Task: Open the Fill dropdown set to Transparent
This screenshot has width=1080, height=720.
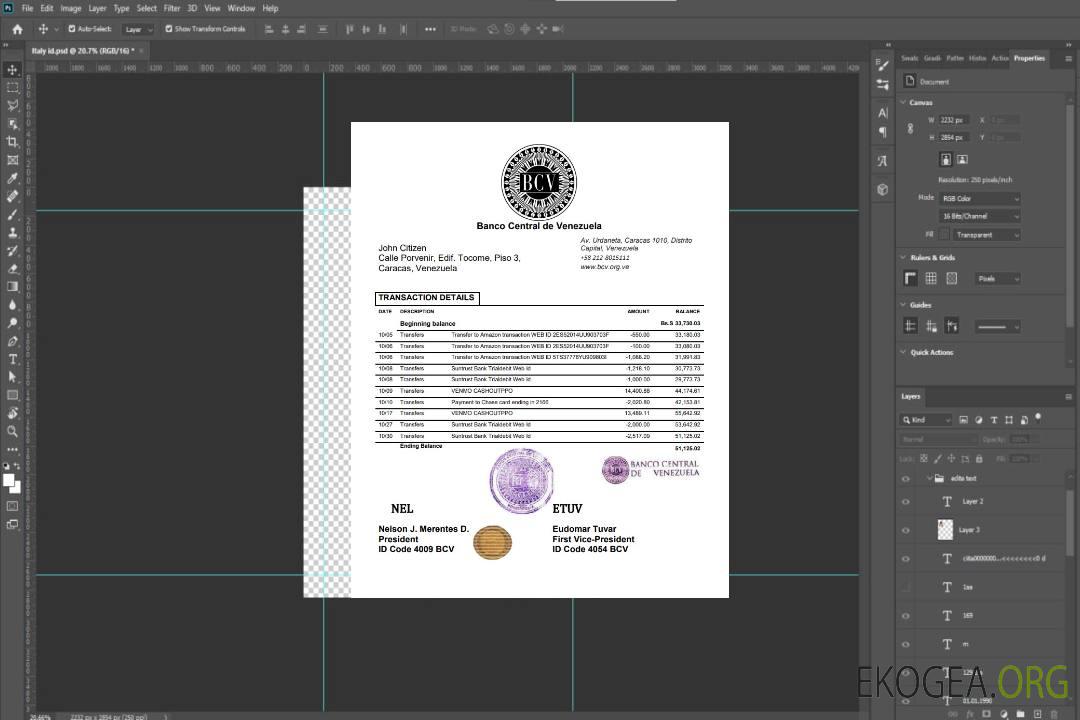Action: coord(987,235)
